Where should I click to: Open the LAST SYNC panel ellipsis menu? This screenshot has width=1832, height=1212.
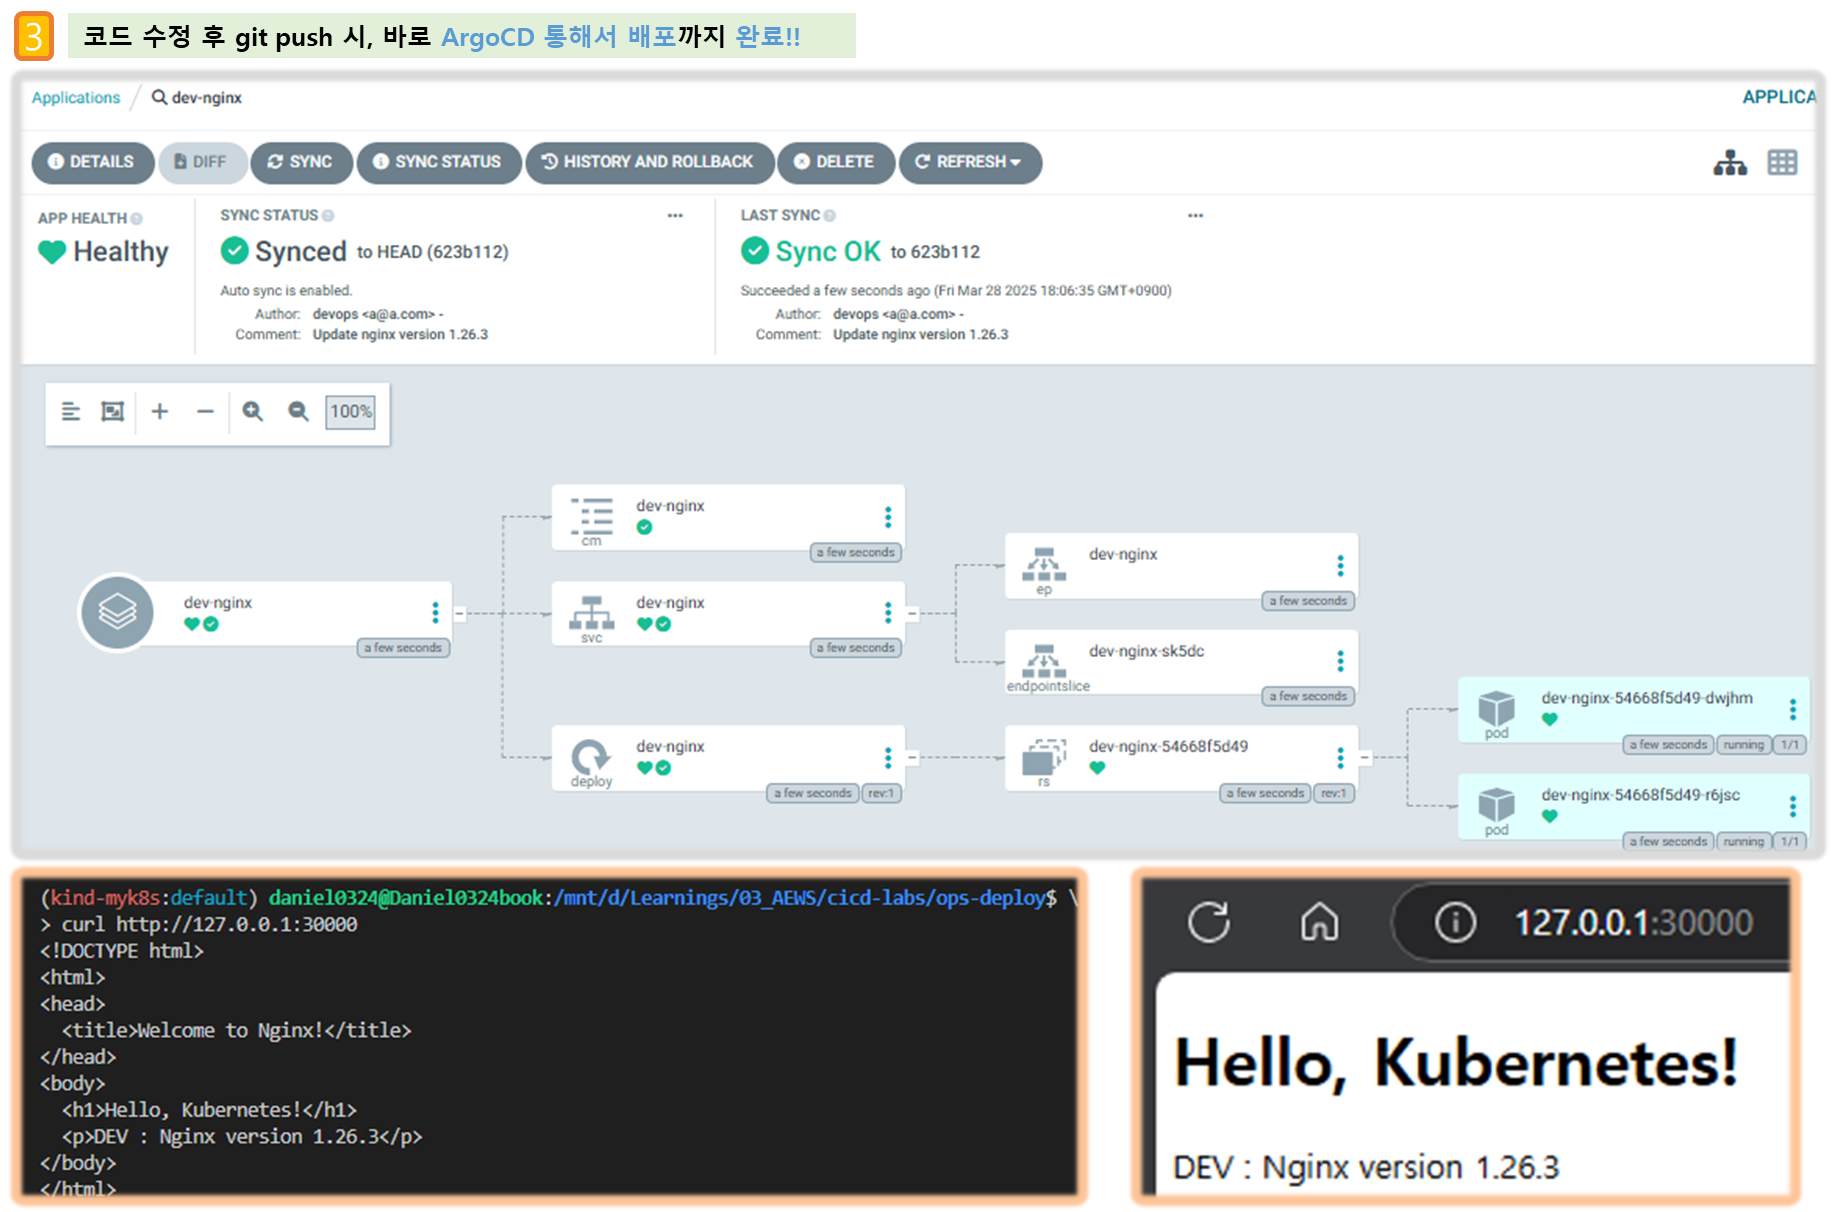(x=1195, y=215)
